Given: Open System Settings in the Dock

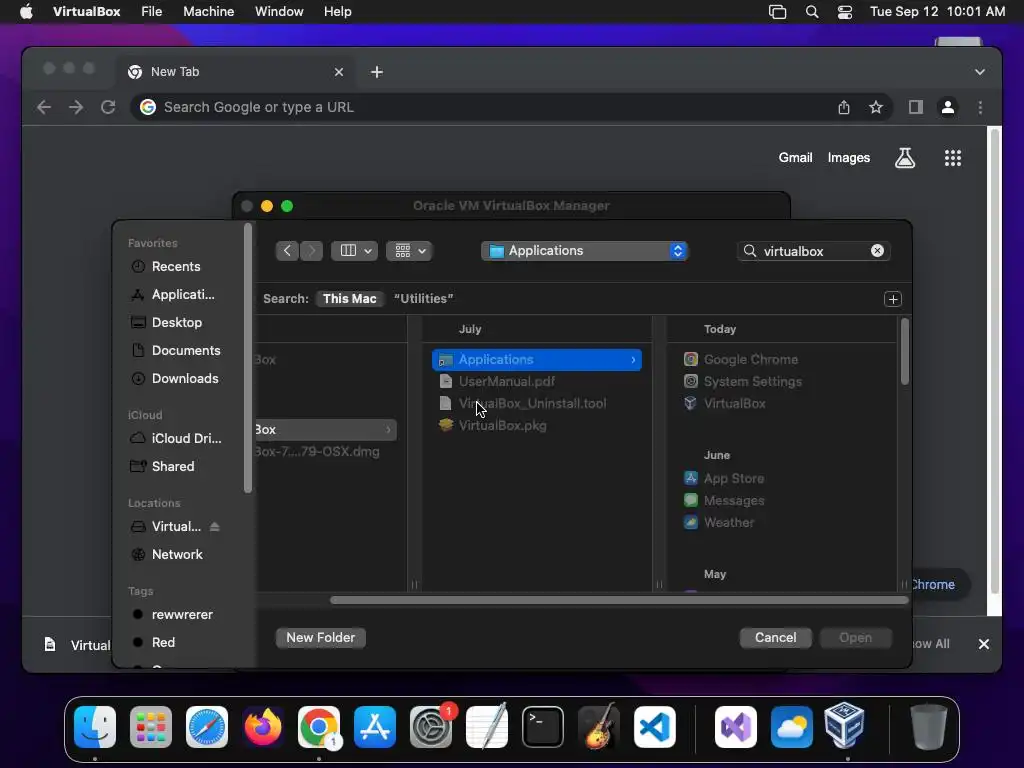Looking at the screenshot, I should (431, 726).
